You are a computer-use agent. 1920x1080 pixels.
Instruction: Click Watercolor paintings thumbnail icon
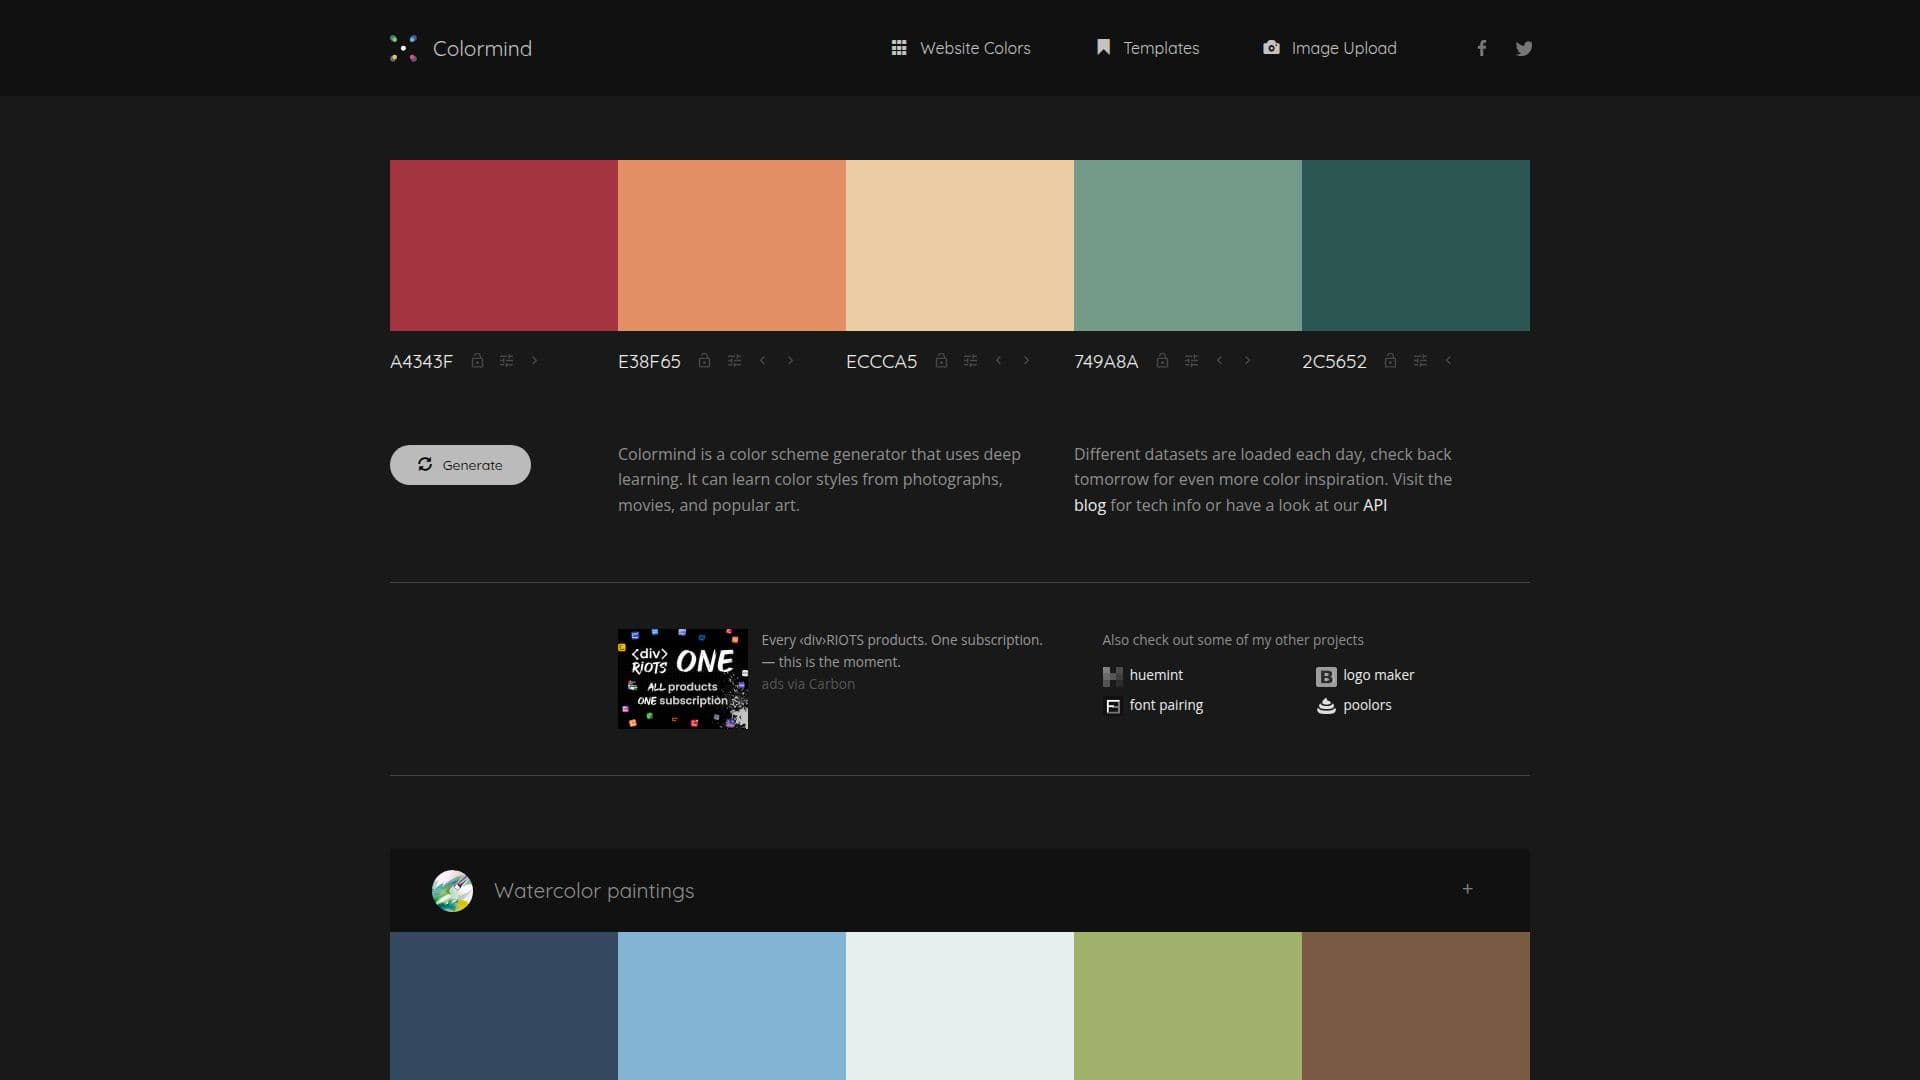click(x=452, y=890)
